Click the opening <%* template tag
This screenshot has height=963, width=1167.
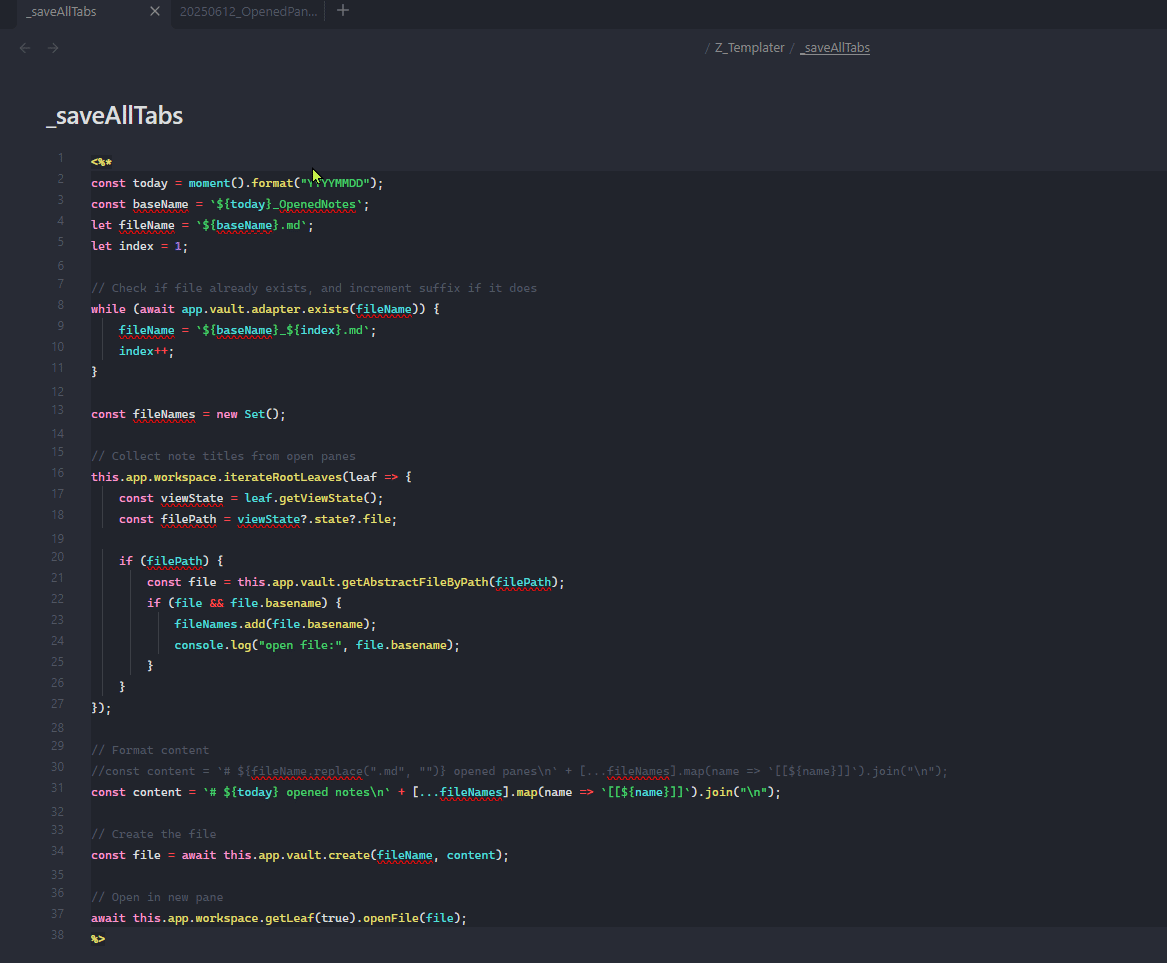pos(101,161)
